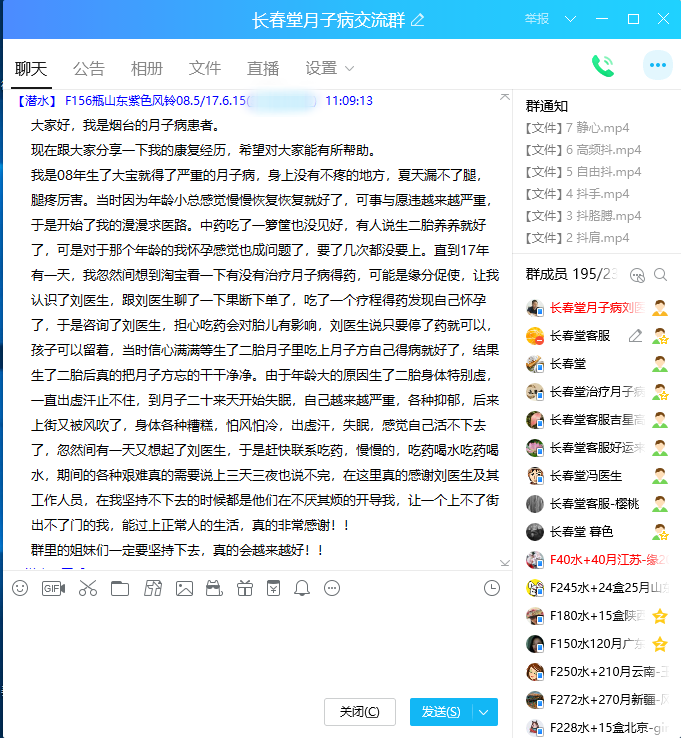681x738 pixels.
Task: Click the 关闭(C) button
Action: click(359, 712)
